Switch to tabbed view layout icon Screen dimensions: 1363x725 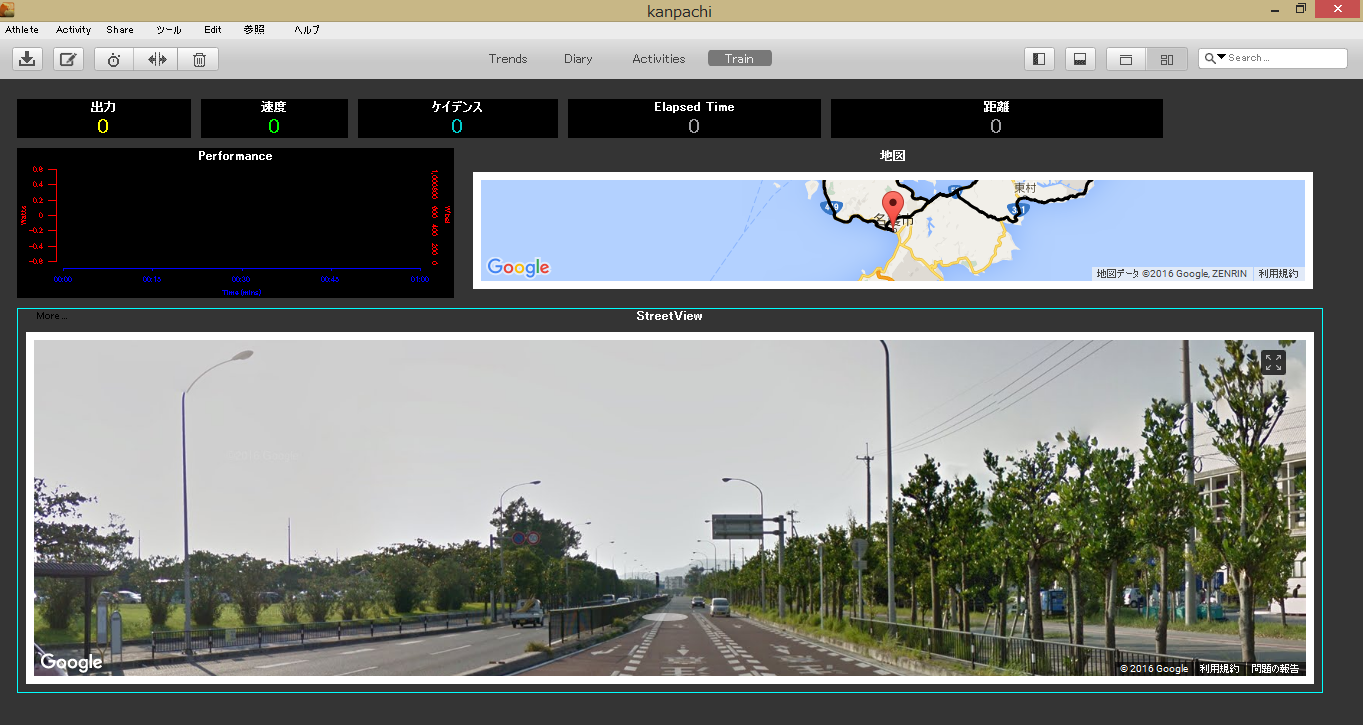click(1126, 59)
